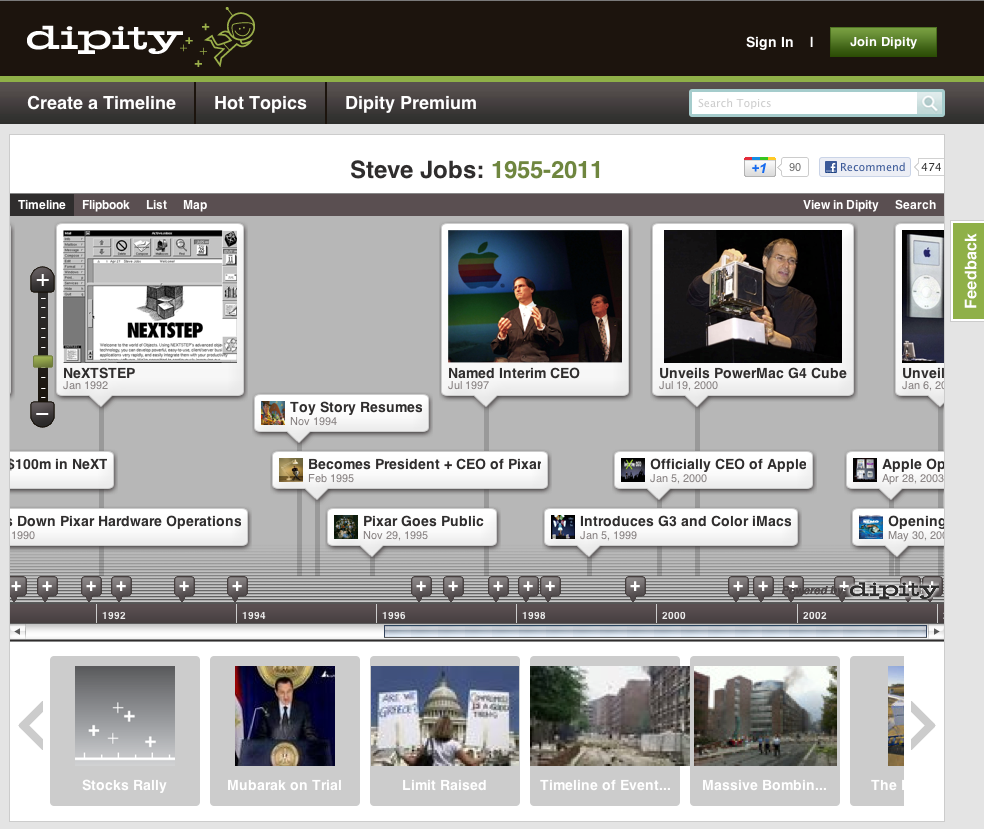Image resolution: width=984 pixels, height=829 pixels.
Task: Switch to the Timeline view tab
Action: click(42, 205)
